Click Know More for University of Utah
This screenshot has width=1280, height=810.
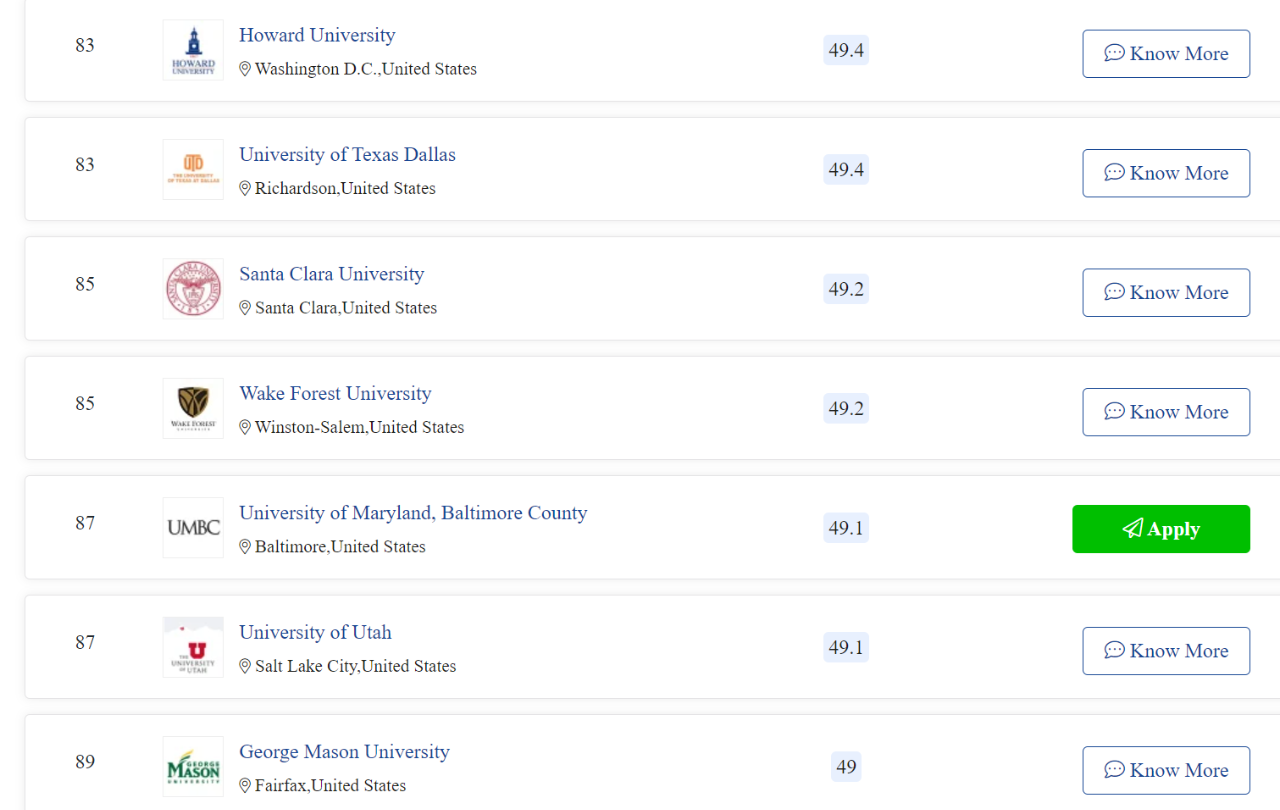pos(1166,651)
